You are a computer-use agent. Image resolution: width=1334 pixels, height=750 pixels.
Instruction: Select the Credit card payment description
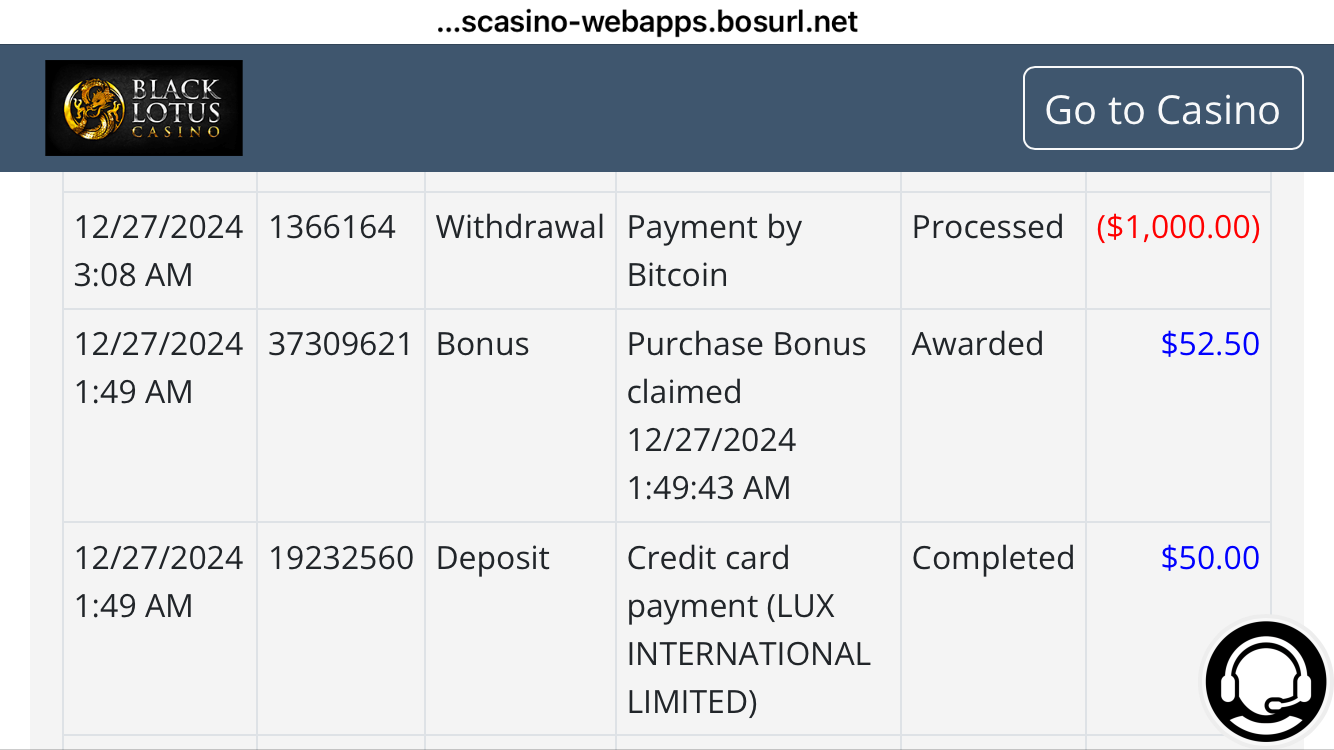(x=748, y=629)
